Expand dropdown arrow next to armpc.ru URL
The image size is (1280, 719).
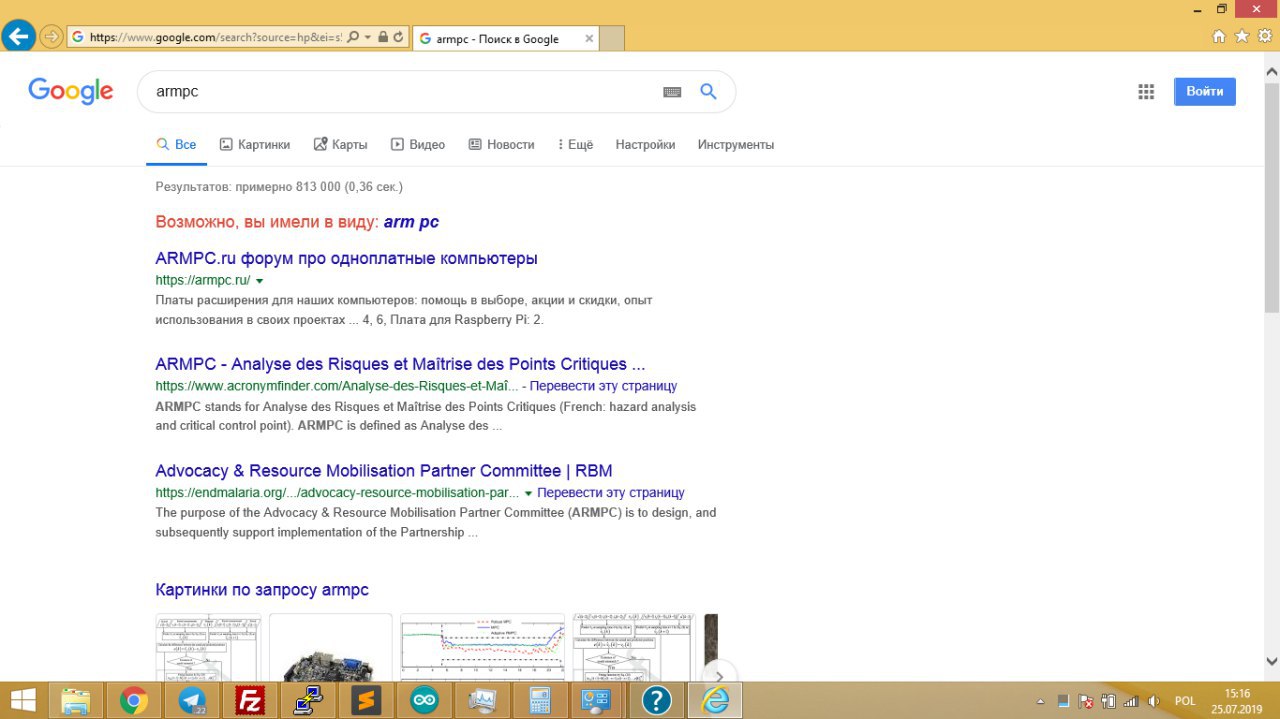pos(260,281)
